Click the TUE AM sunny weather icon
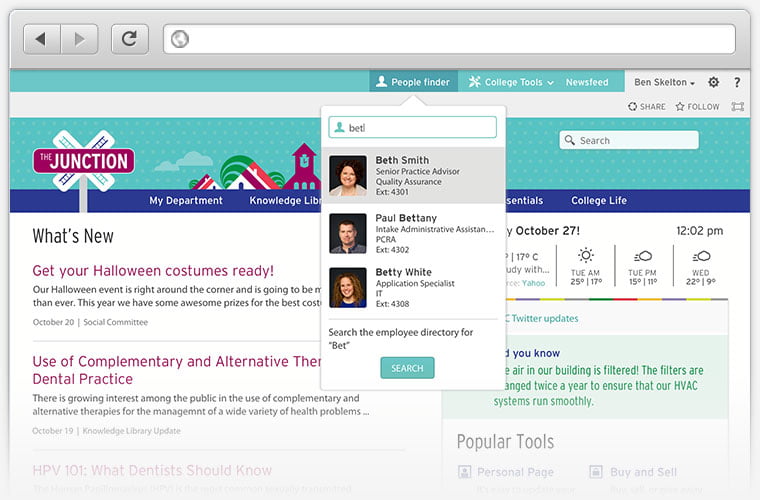This screenshot has height=500, width=760. pos(586,255)
